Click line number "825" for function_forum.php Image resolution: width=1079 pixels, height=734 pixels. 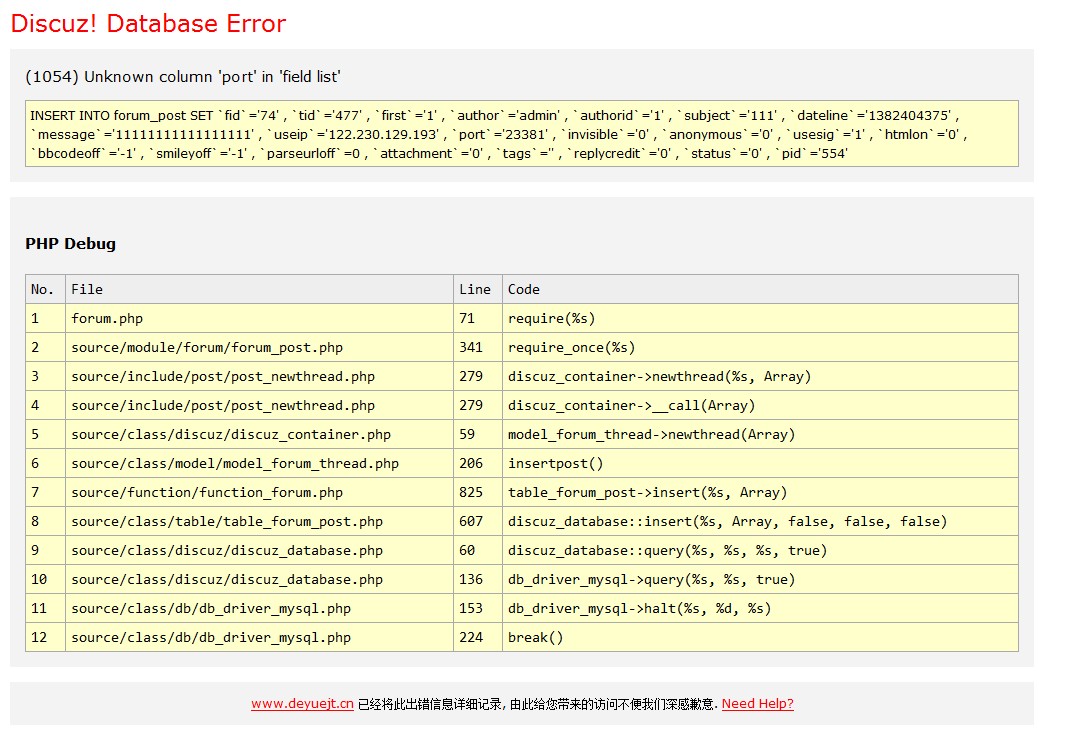coord(478,493)
